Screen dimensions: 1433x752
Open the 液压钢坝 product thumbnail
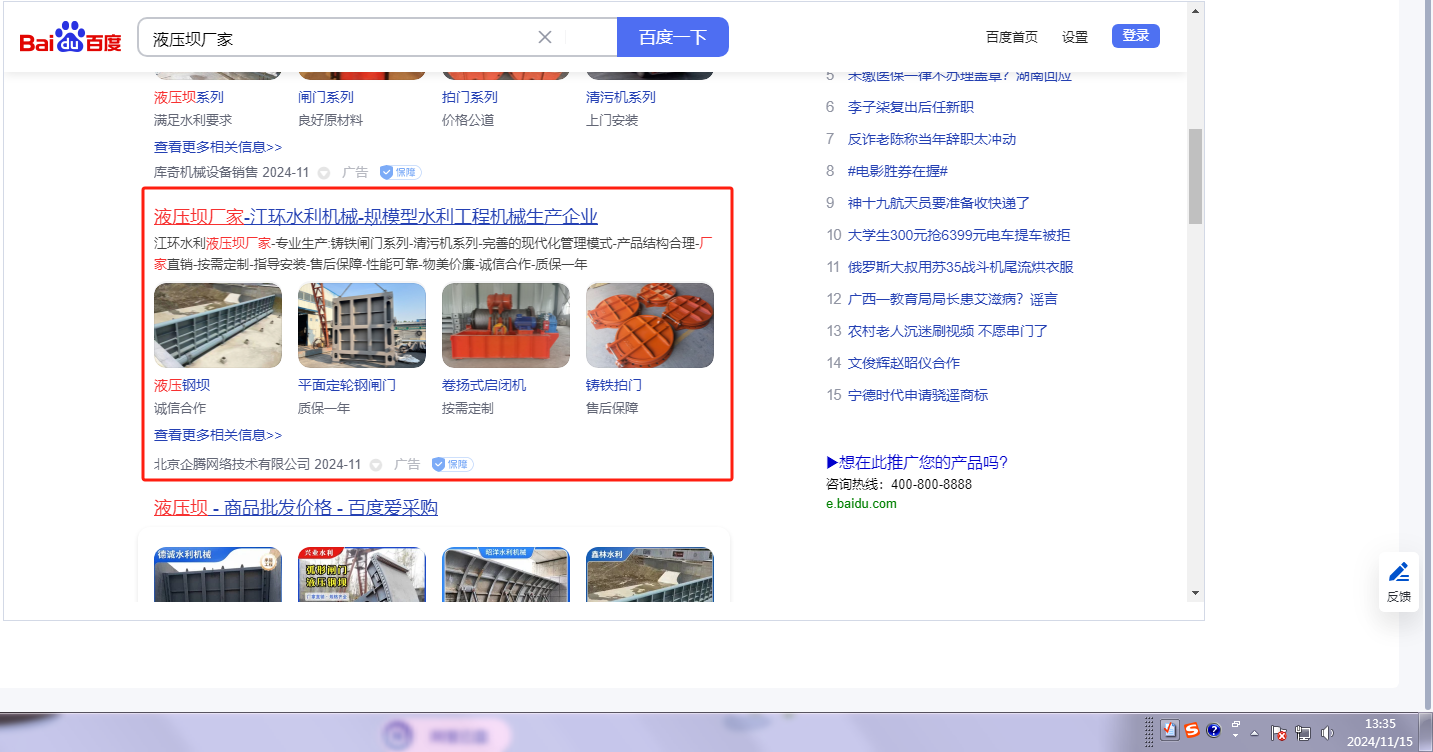tap(218, 325)
